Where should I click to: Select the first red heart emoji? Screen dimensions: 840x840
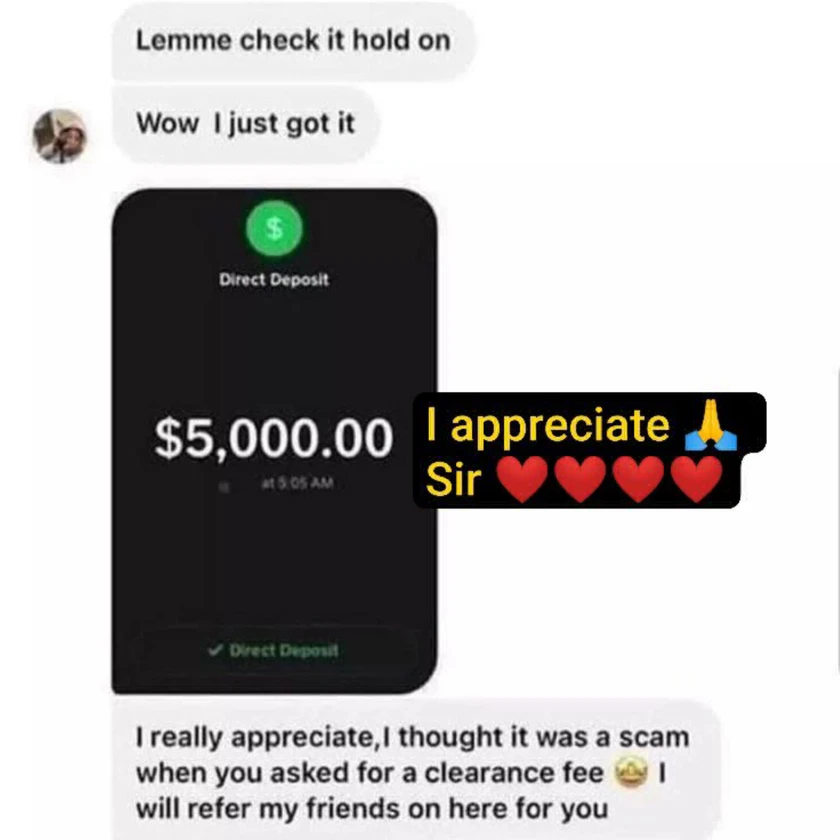coord(522,479)
